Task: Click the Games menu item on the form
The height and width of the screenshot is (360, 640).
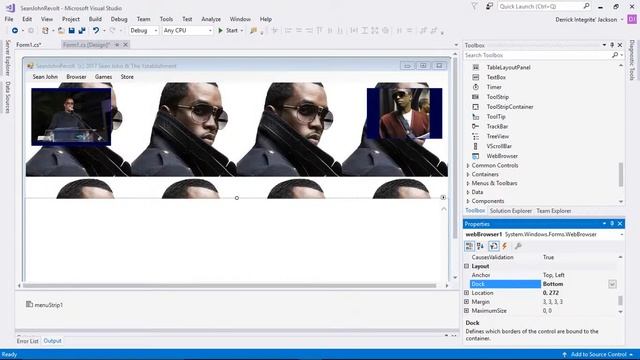Action: pos(103,77)
